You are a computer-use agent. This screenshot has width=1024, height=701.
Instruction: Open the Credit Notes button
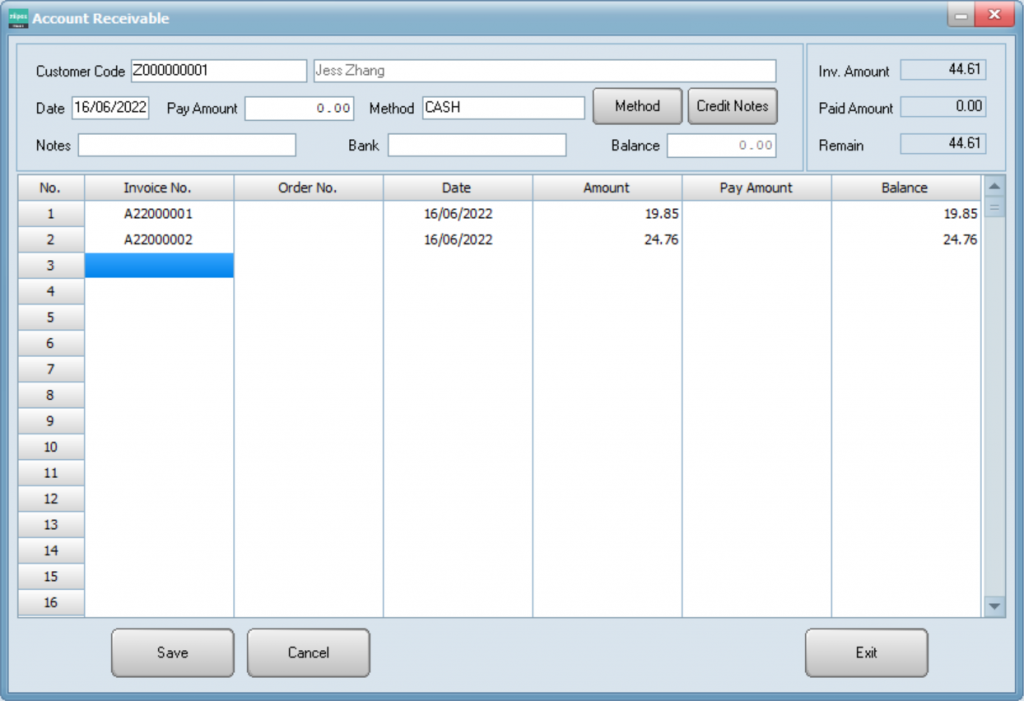click(x=732, y=106)
